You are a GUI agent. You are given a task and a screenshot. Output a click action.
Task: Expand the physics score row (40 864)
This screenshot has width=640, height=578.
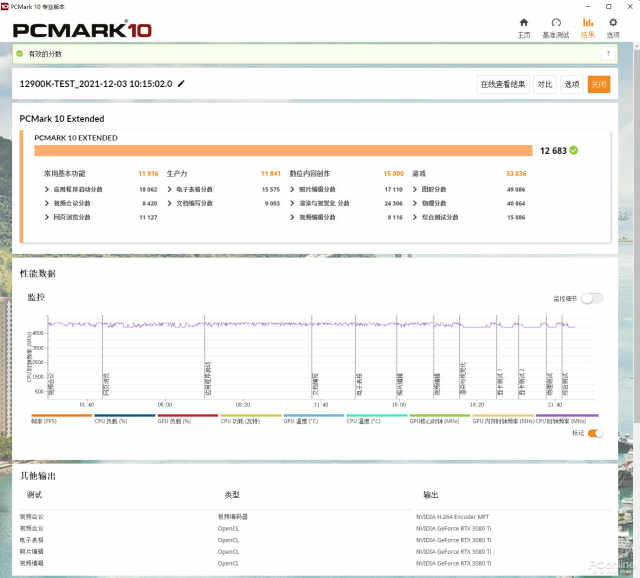(469, 203)
